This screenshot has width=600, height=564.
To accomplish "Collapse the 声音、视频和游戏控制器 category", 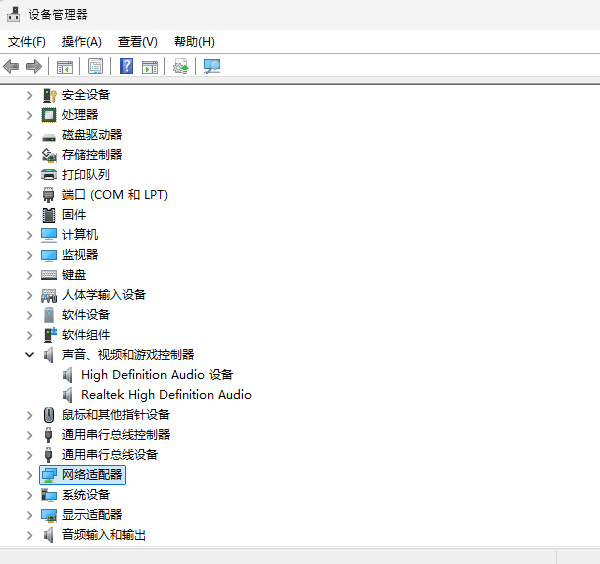I will coord(29,355).
